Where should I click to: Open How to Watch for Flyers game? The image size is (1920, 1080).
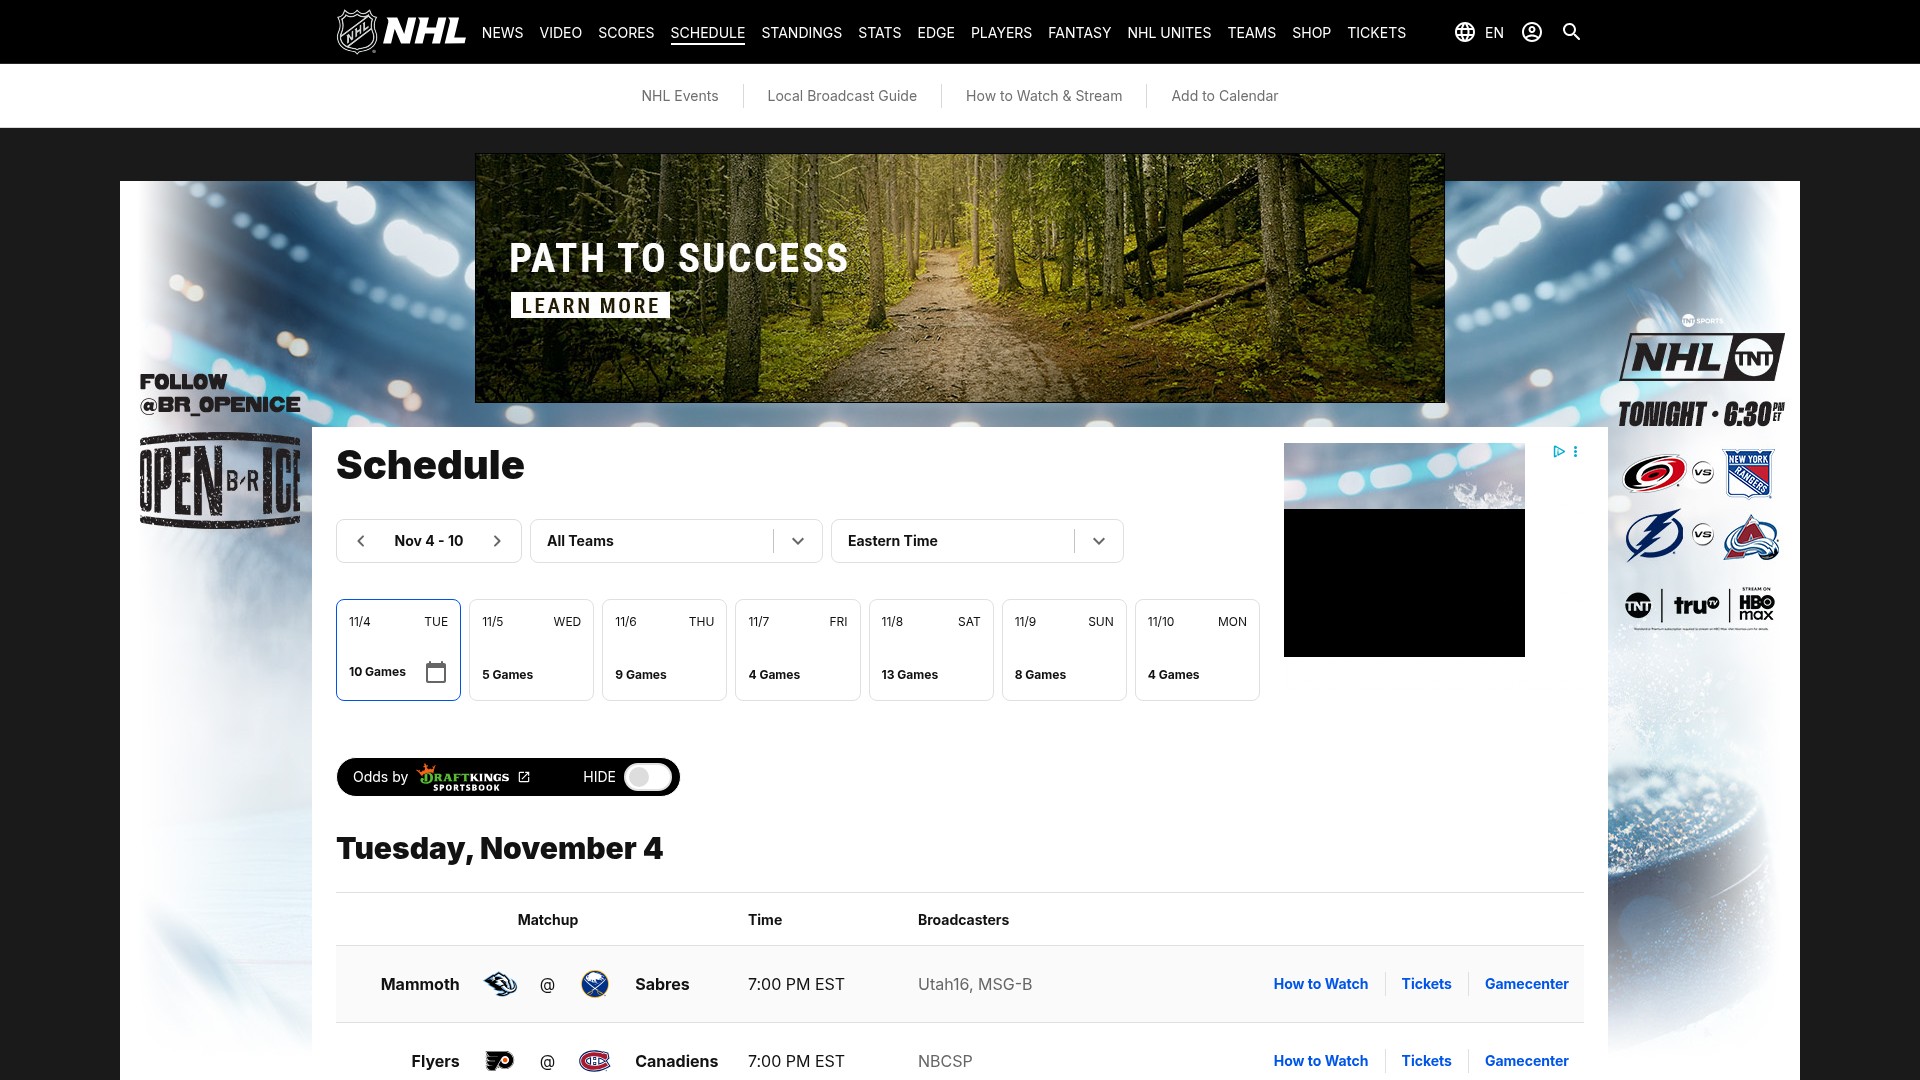[x=1320, y=1061]
